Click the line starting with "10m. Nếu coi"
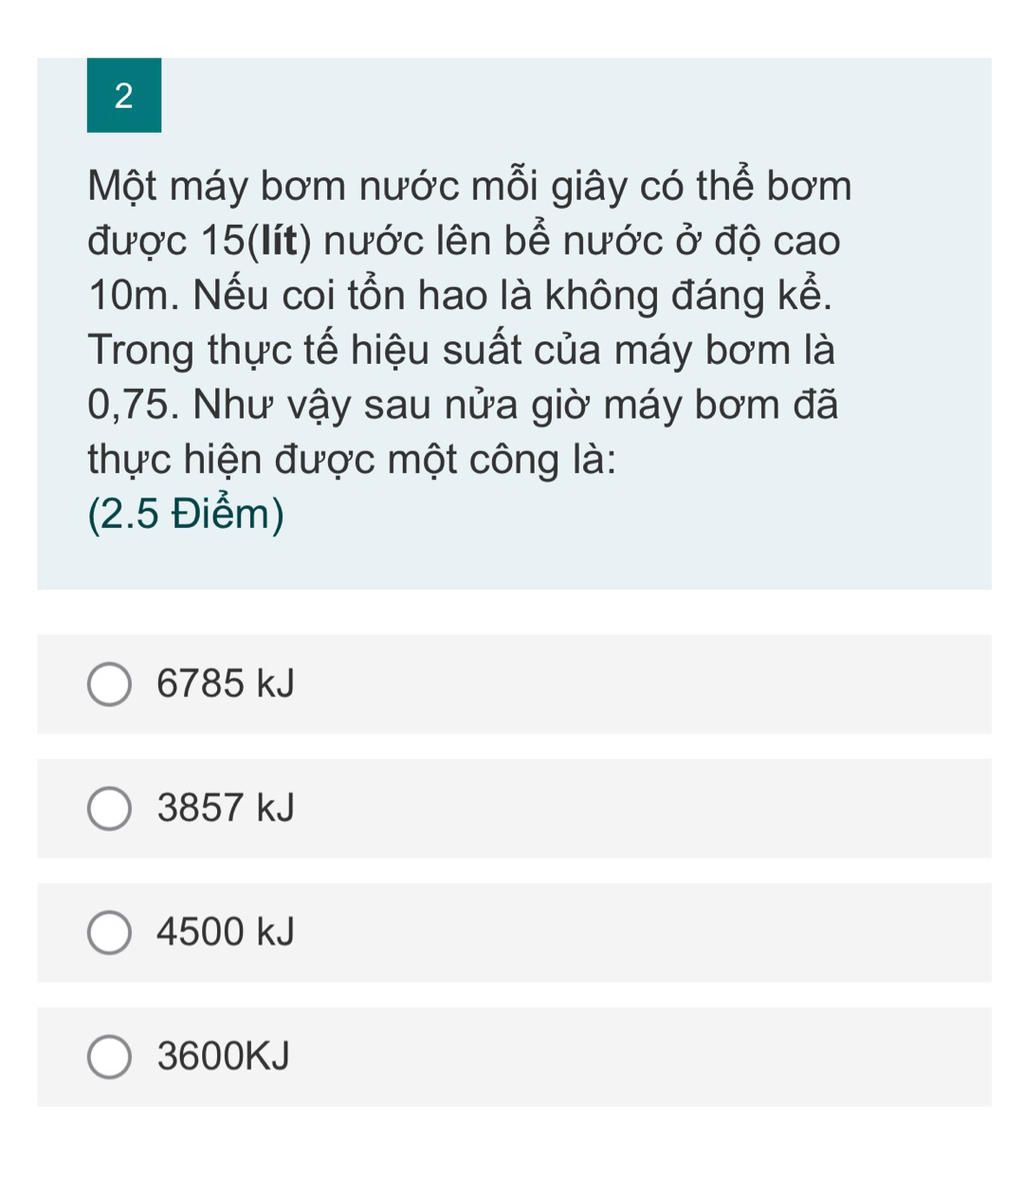Viewport: 1024px width, 1185px height. (x=460, y=296)
